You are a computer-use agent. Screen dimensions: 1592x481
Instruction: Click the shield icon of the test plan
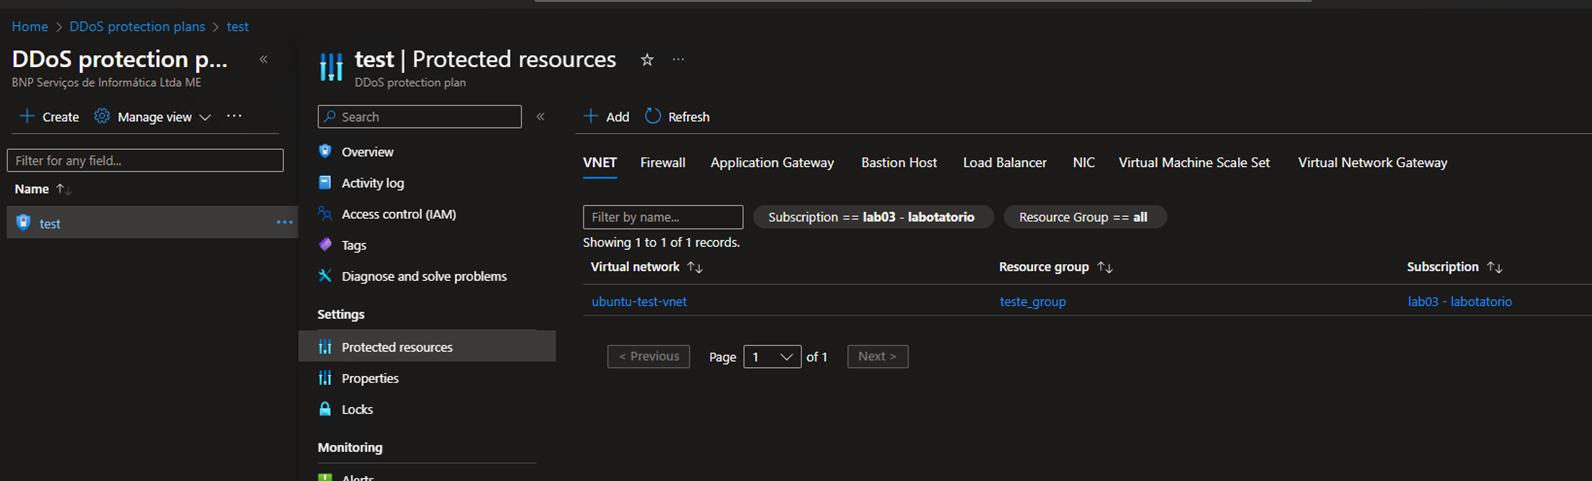click(24, 222)
